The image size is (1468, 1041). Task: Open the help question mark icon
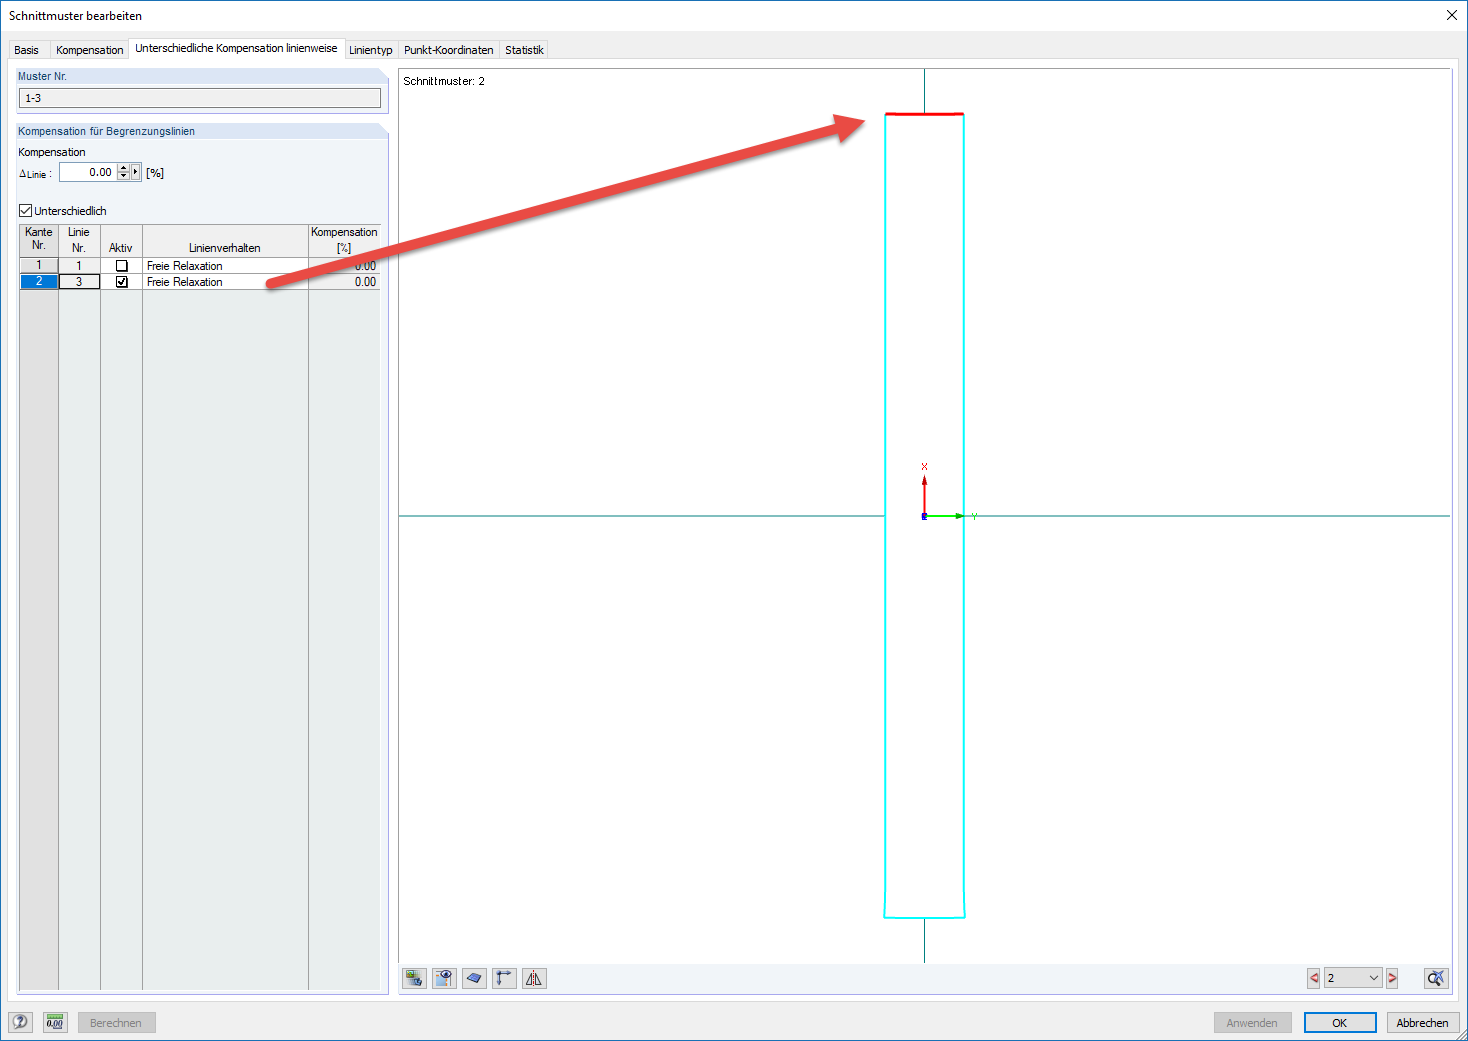(x=20, y=1022)
